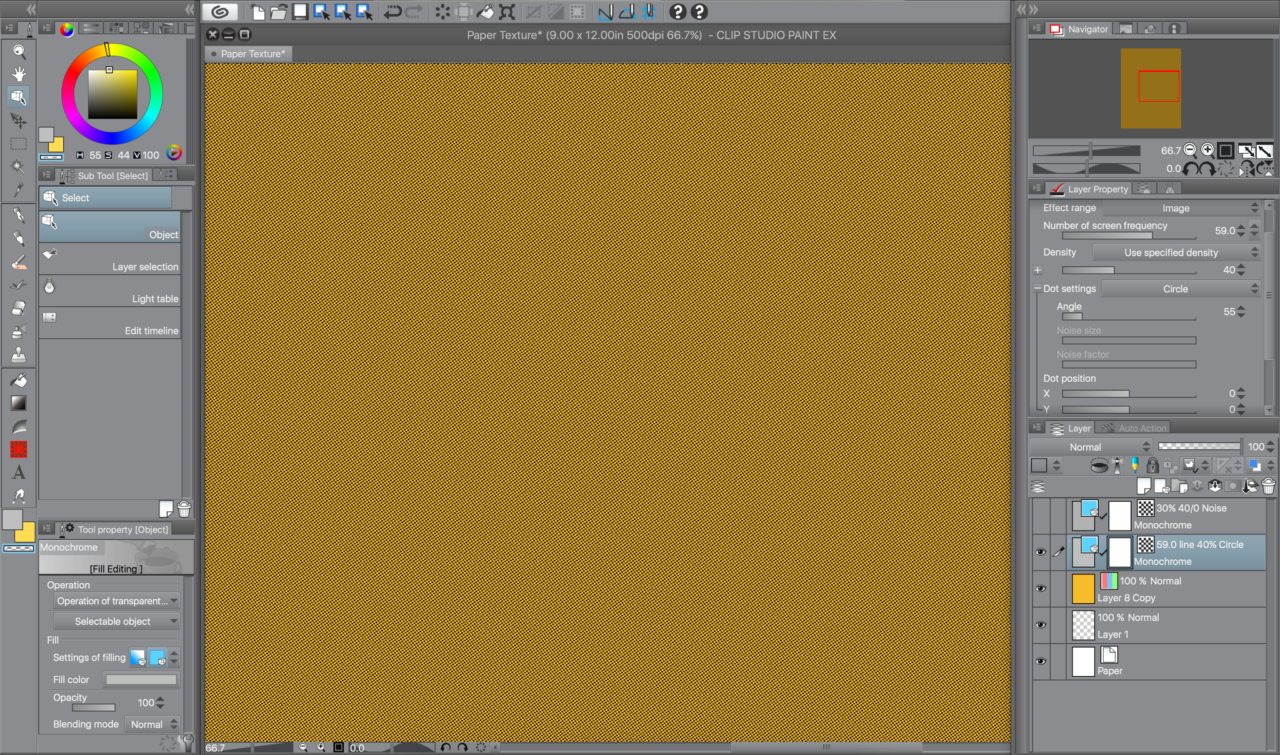The height and width of the screenshot is (755, 1280).
Task: Toggle visibility of Layer 8 Copy
Action: (1041, 588)
